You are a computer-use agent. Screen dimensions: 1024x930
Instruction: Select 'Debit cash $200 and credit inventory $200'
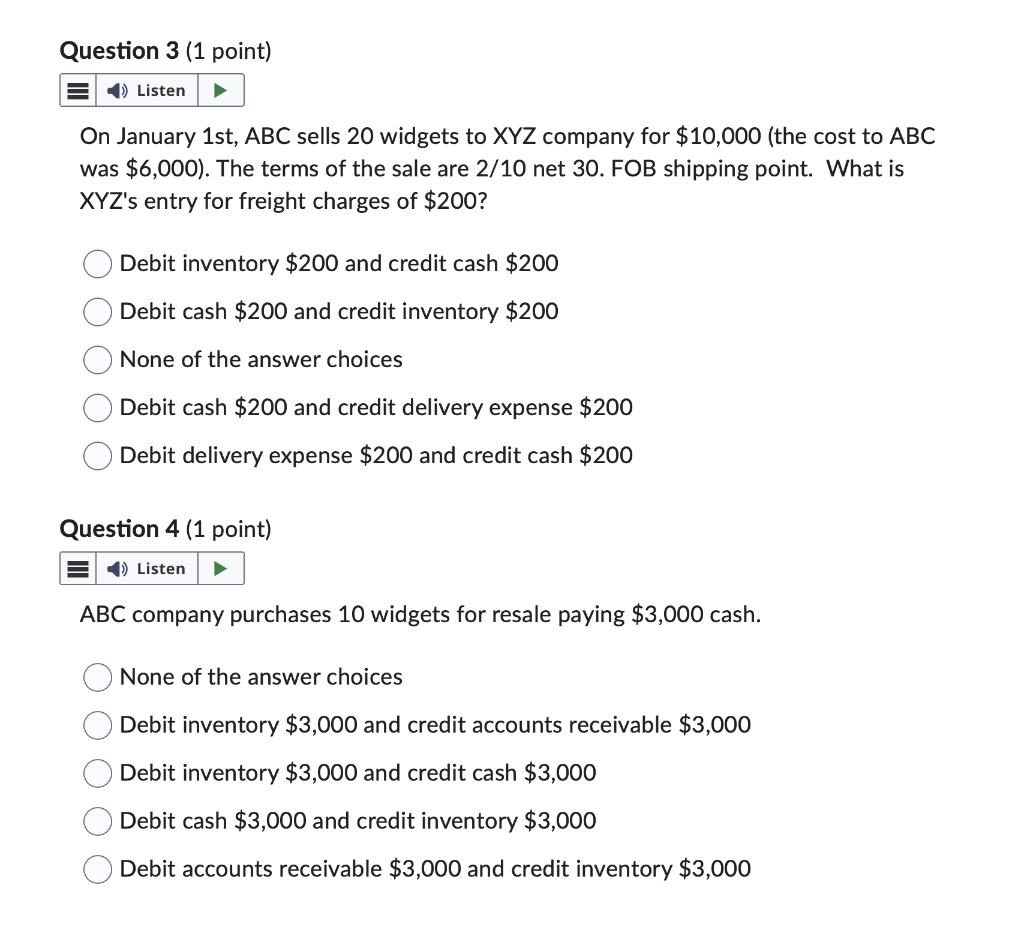click(97, 312)
